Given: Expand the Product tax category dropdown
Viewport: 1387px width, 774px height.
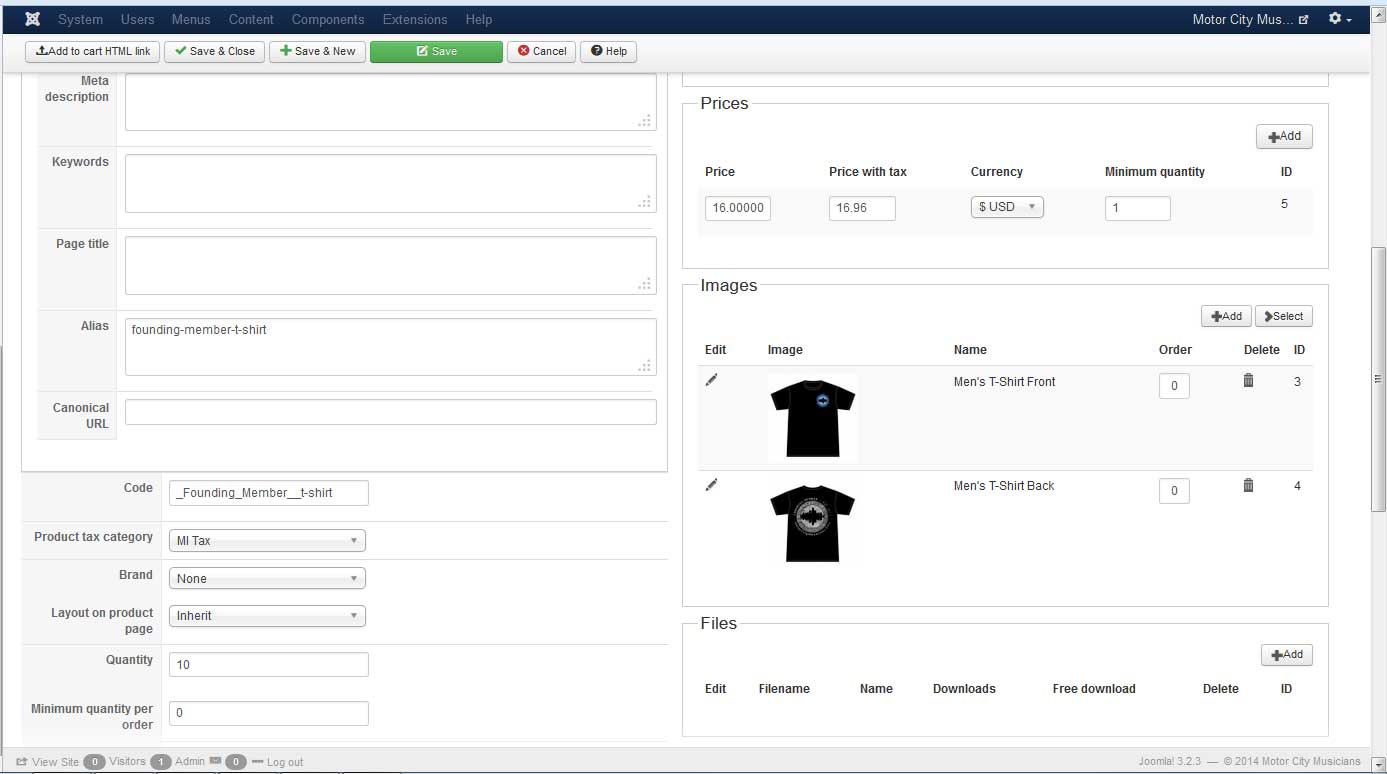Looking at the screenshot, I should (x=267, y=541).
